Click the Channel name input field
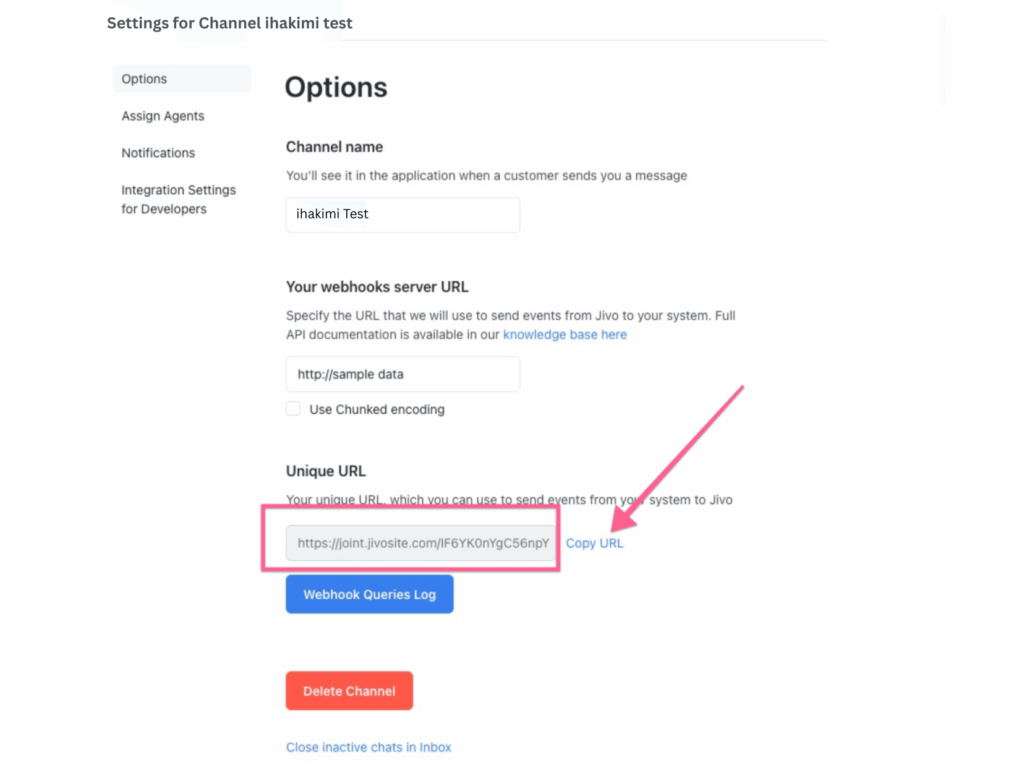This screenshot has width=1024, height=773. [x=402, y=214]
